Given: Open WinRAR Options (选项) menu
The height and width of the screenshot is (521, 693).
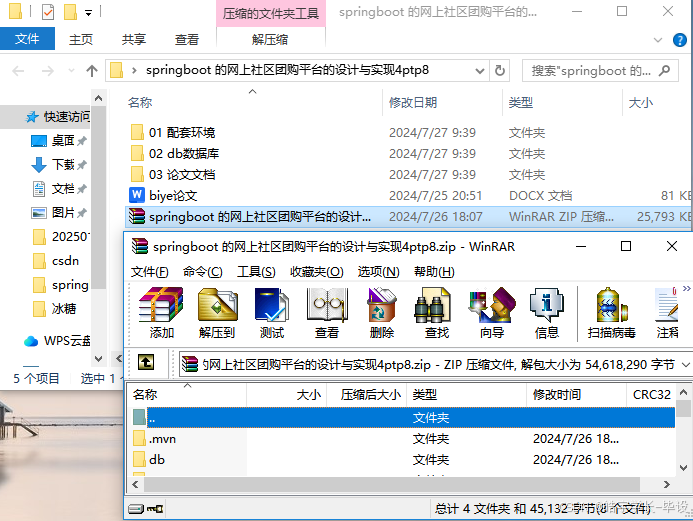Looking at the screenshot, I should coord(378,272).
